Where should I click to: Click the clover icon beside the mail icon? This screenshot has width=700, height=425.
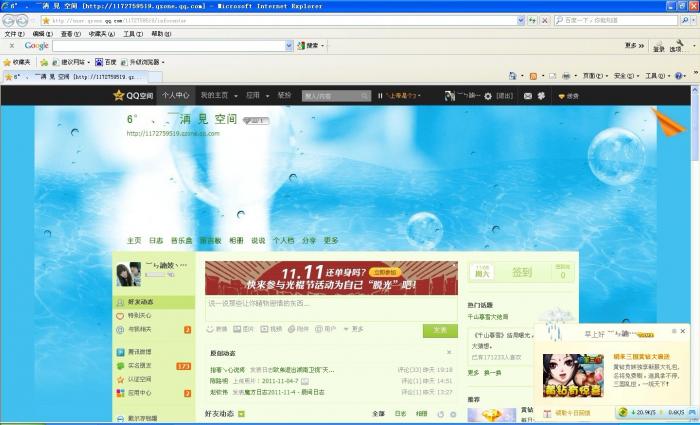click(x=541, y=96)
